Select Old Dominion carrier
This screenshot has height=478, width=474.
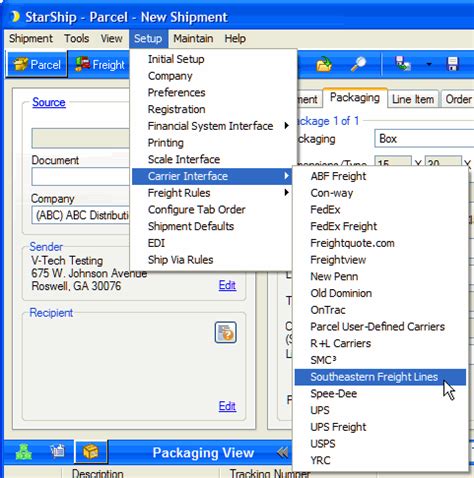pos(380,293)
